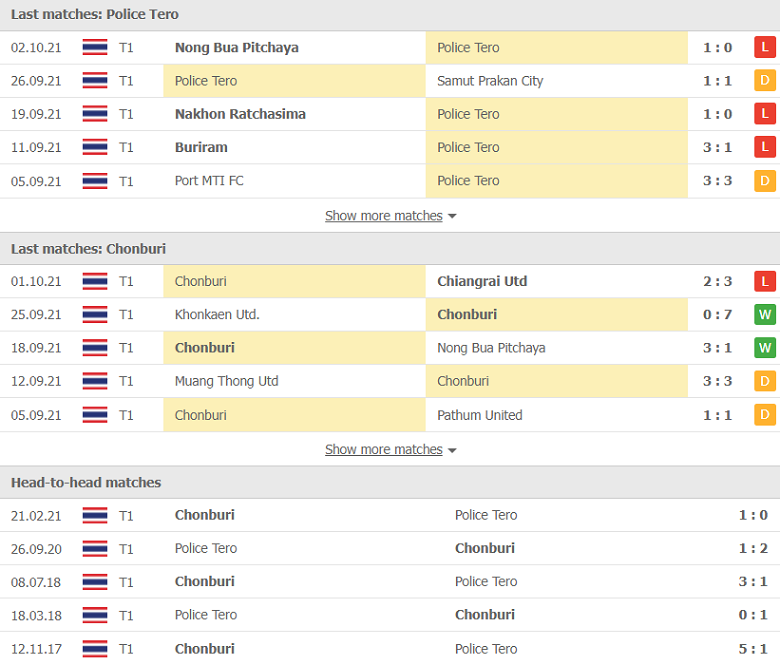The height and width of the screenshot is (665, 780).
Task: Click the red L badge for 02.10.21 match
Action: click(765, 48)
